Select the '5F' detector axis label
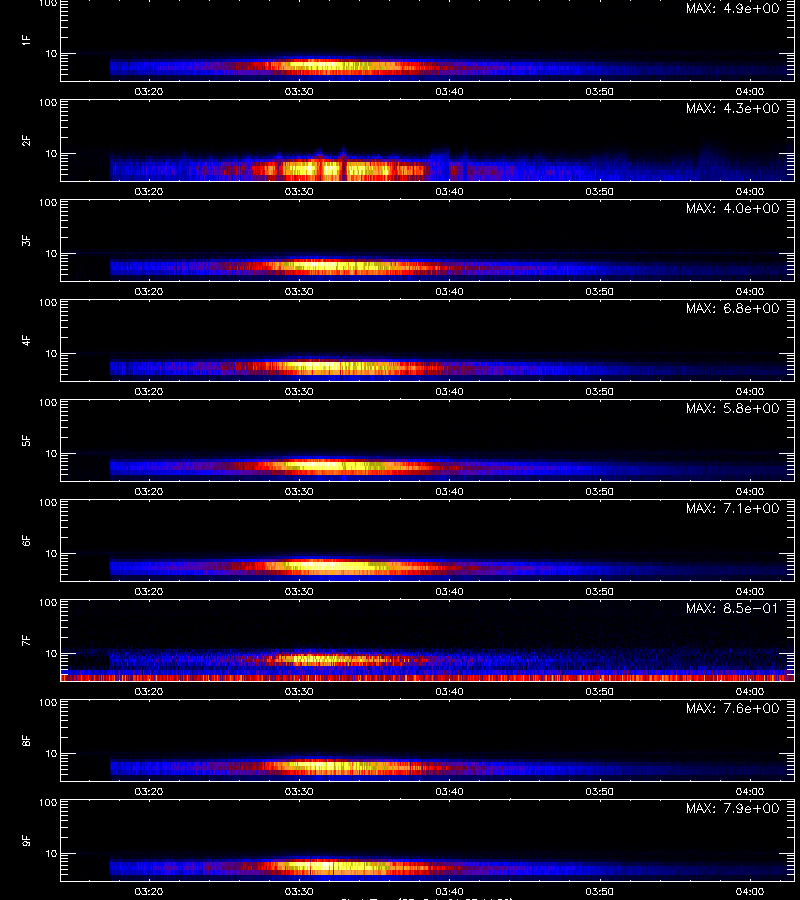The image size is (800, 900). click(x=26, y=440)
